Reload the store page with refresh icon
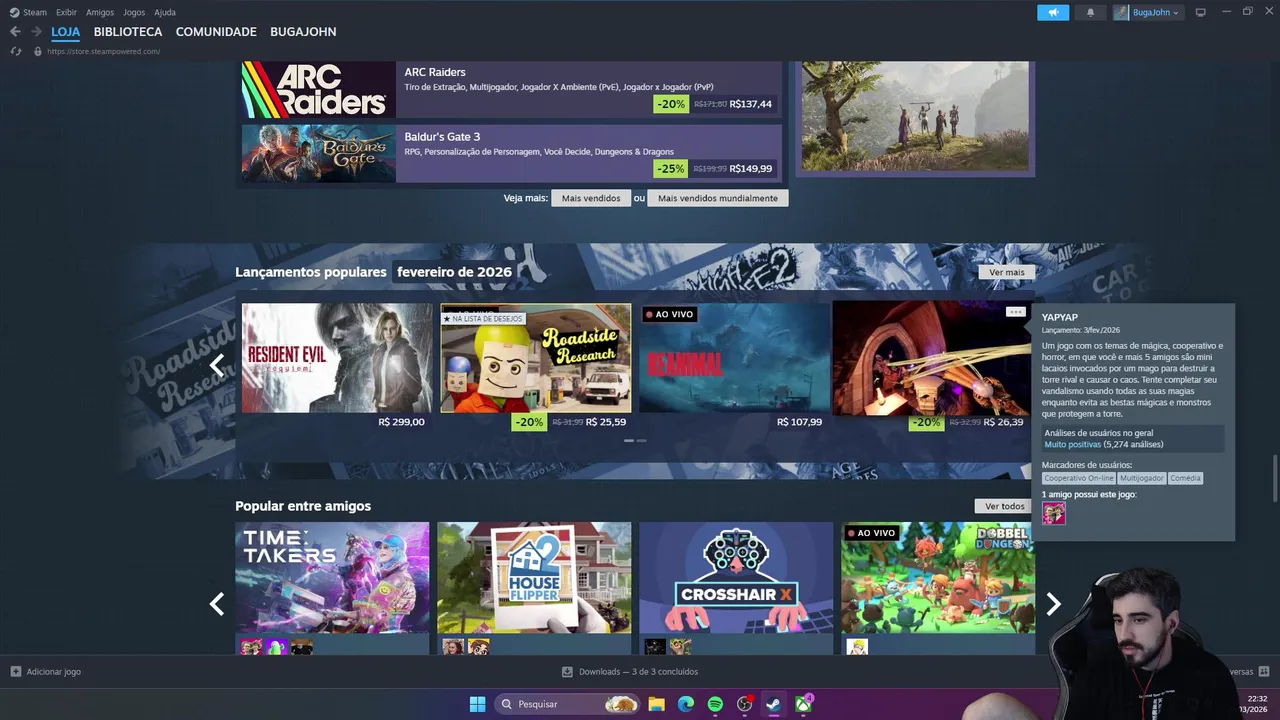Image resolution: width=1280 pixels, height=720 pixels. (x=15, y=51)
